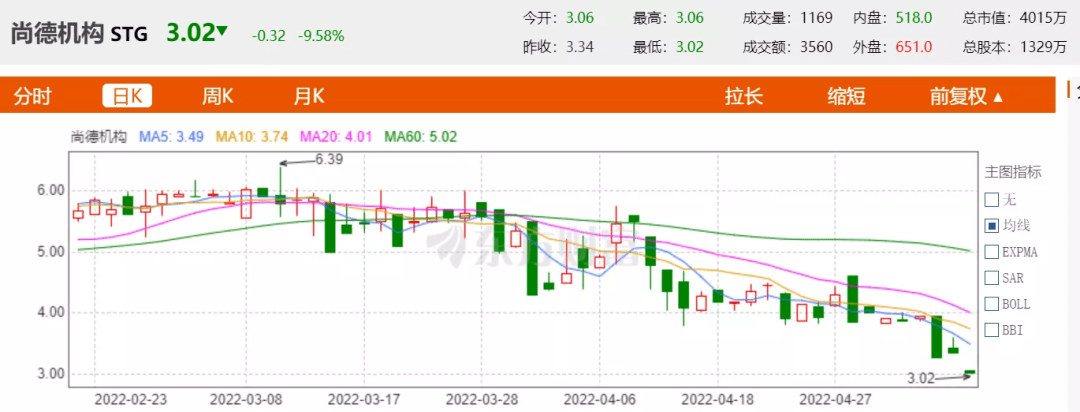1080x412 pixels.
Task: Click the 尚德机构 STG stock title
Action: point(79,33)
